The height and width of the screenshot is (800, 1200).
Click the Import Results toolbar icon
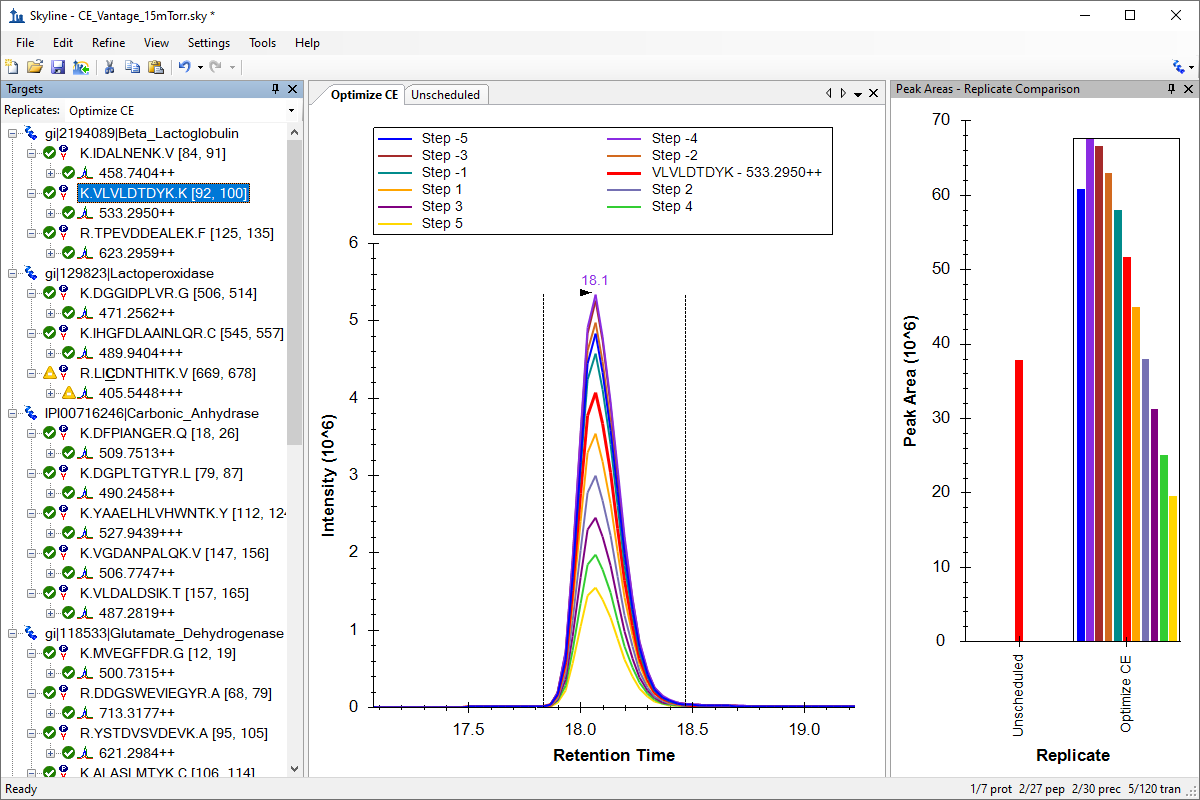coord(80,67)
